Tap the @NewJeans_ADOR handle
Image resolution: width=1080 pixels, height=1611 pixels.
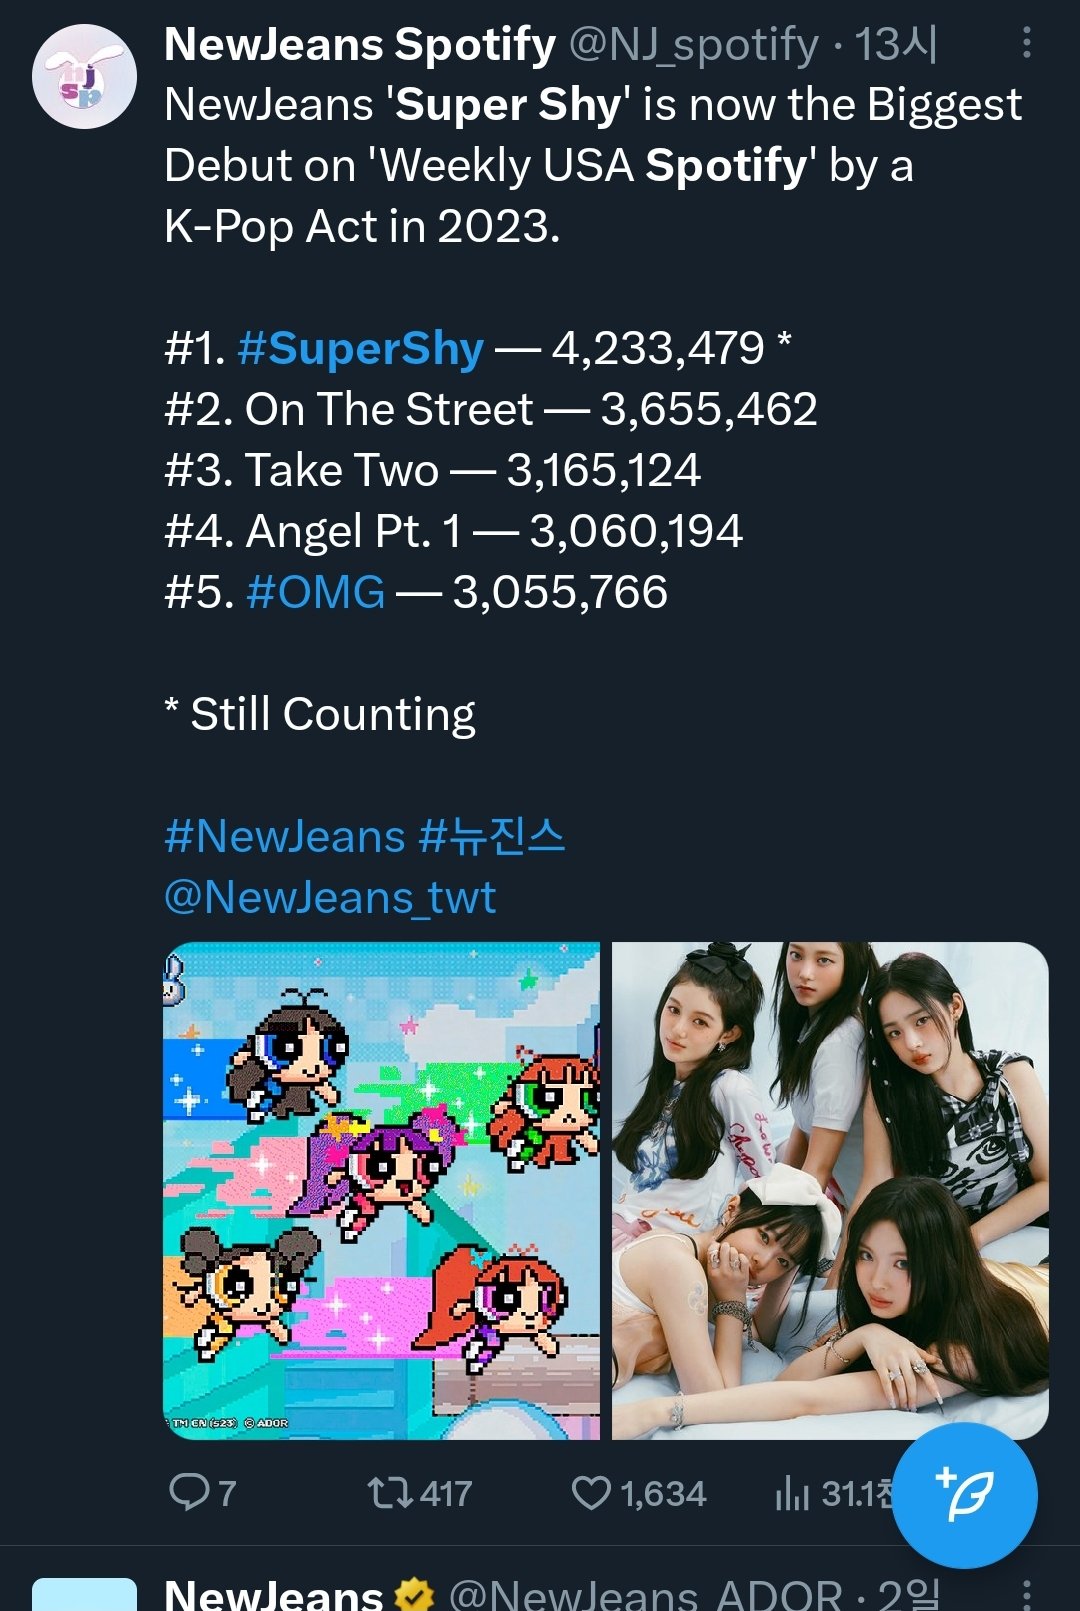point(646,1594)
